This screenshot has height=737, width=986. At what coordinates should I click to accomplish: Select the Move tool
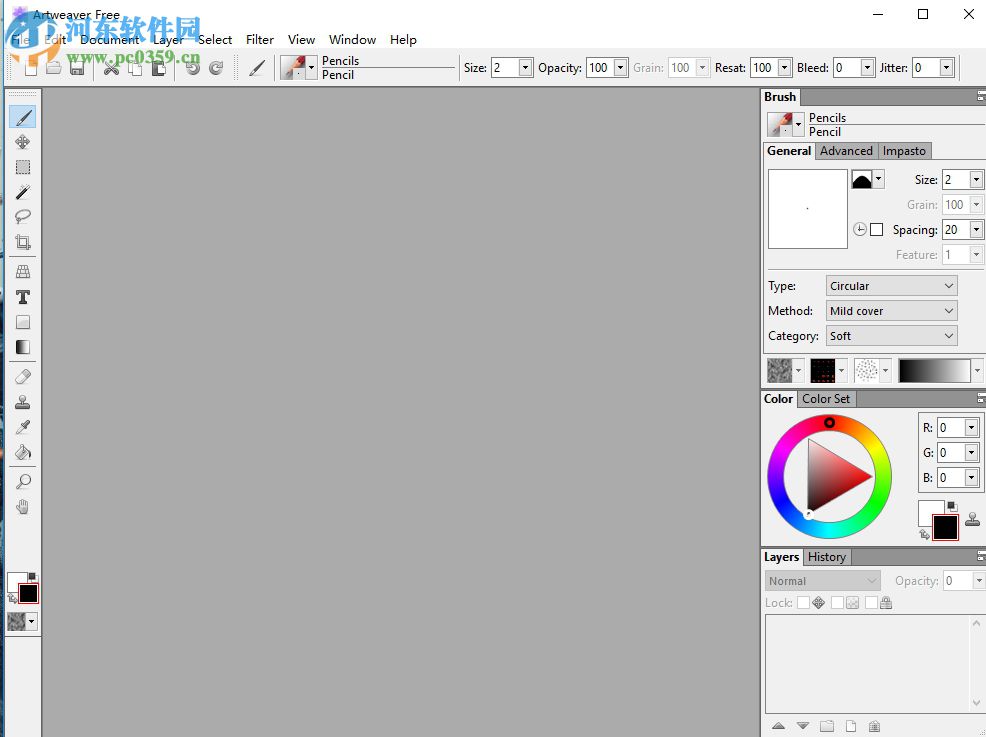coord(22,142)
